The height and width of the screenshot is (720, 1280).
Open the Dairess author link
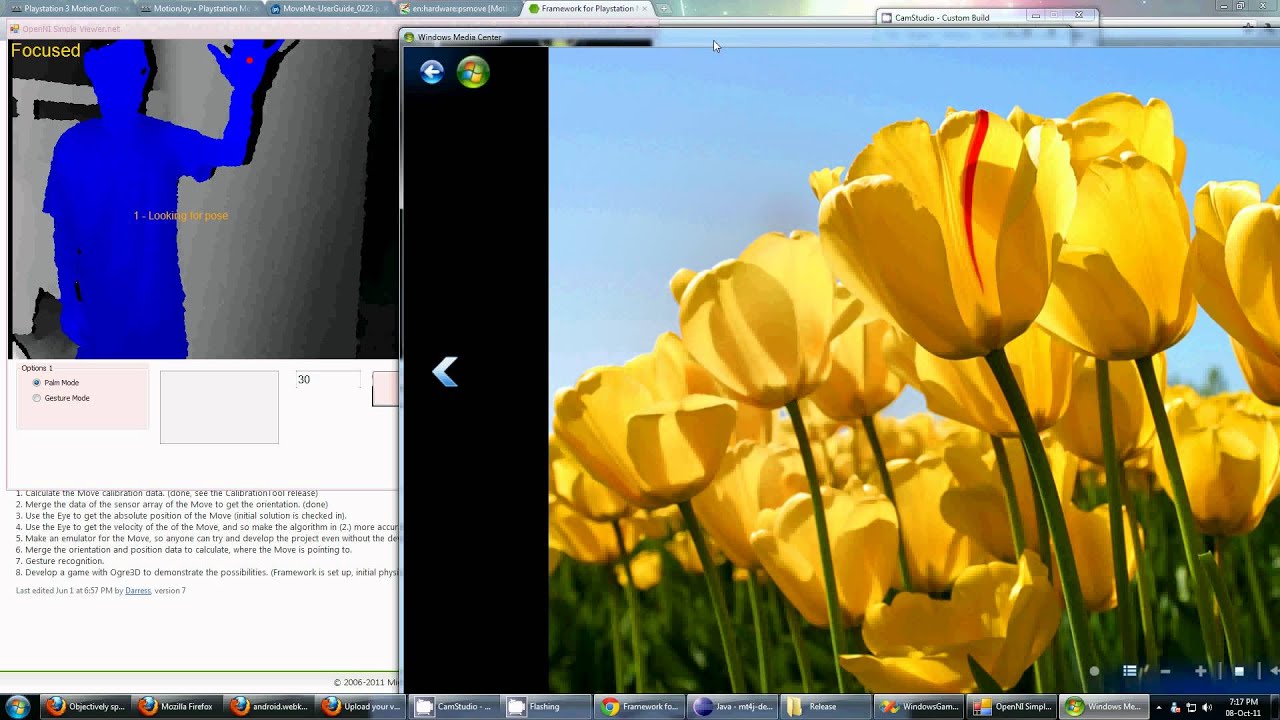138,591
